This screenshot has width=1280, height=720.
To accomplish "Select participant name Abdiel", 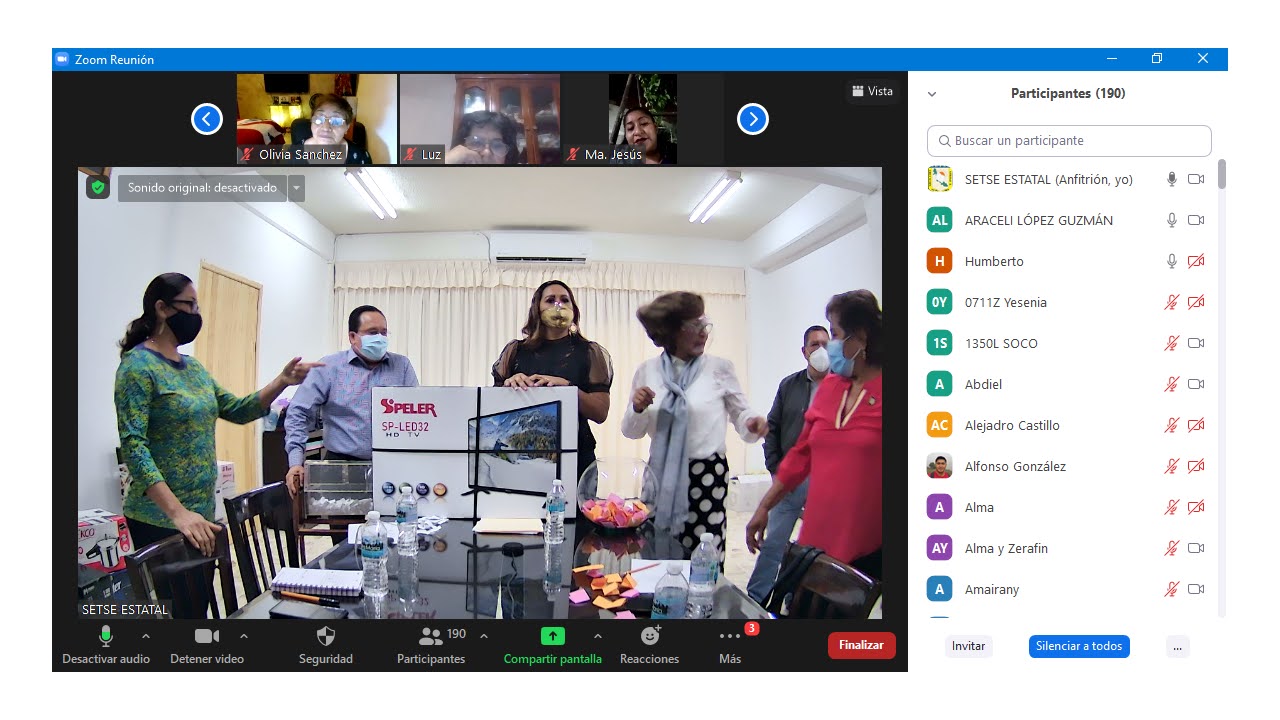I will point(983,384).
